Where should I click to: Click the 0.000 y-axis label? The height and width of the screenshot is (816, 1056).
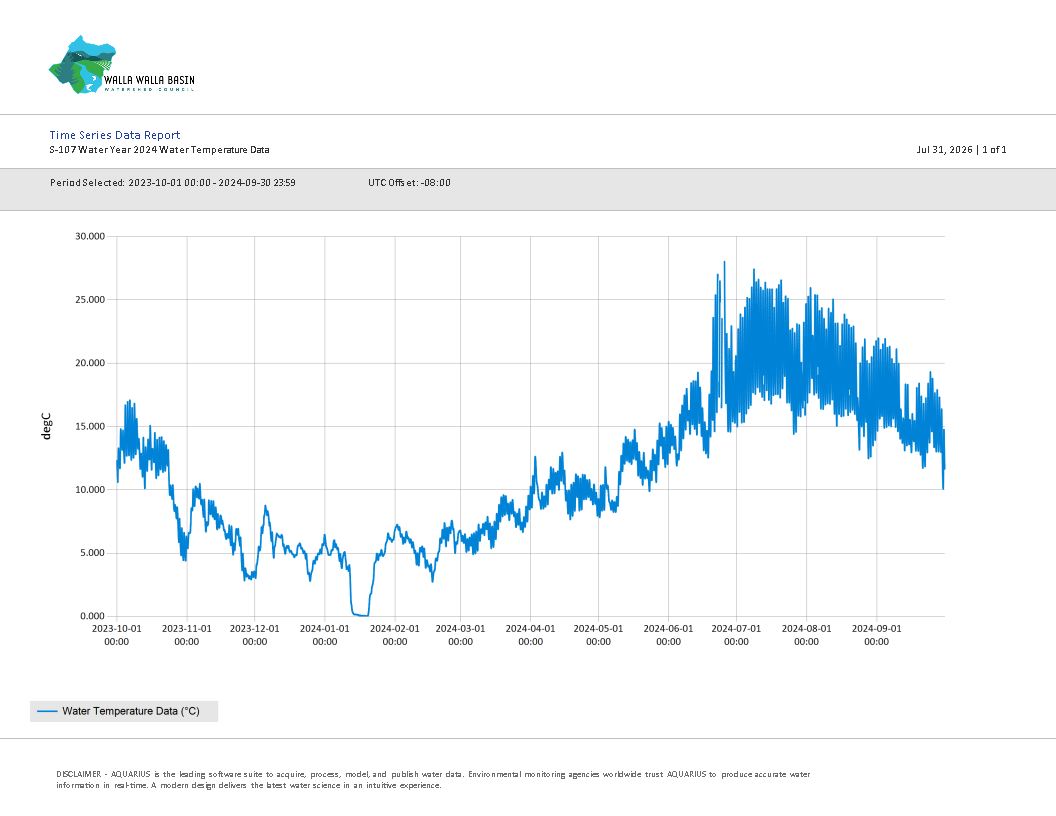tap(93, 616)
